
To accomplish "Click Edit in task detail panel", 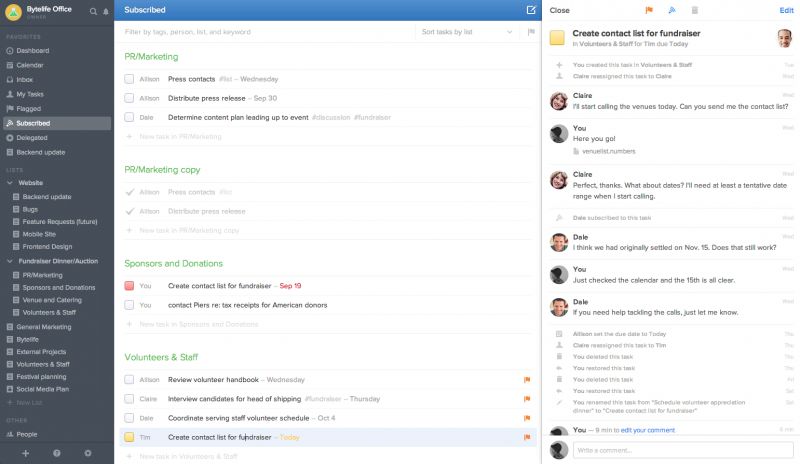I will [786, 10].
